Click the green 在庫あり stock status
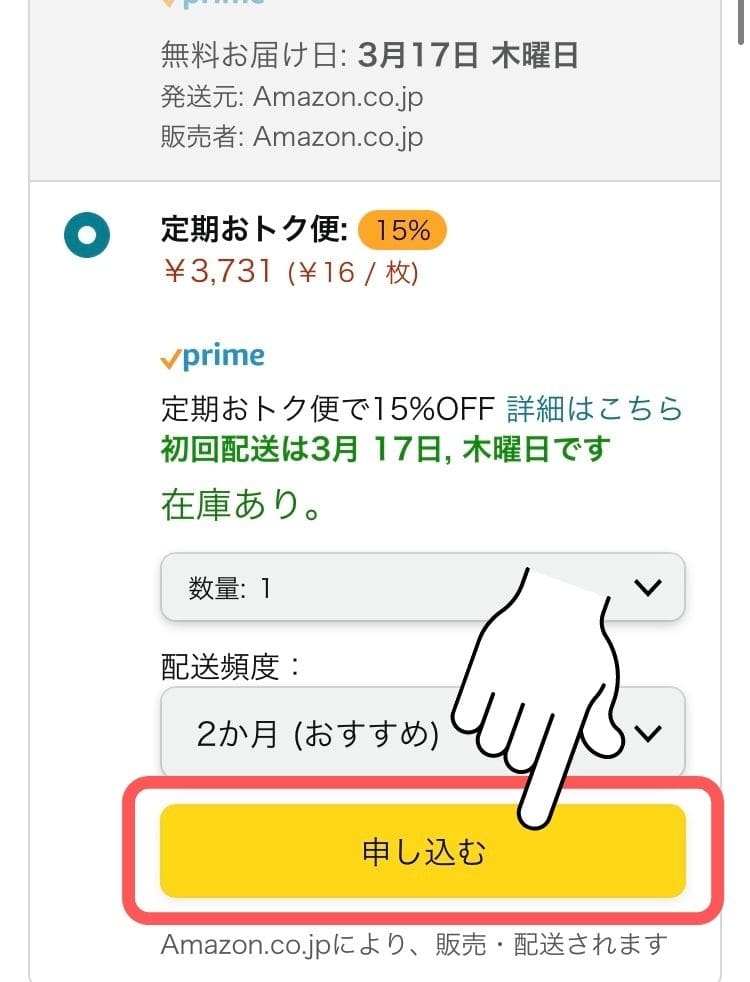This screenshot has height=982, width=750. pyautogui.click(x=241, y=505)
